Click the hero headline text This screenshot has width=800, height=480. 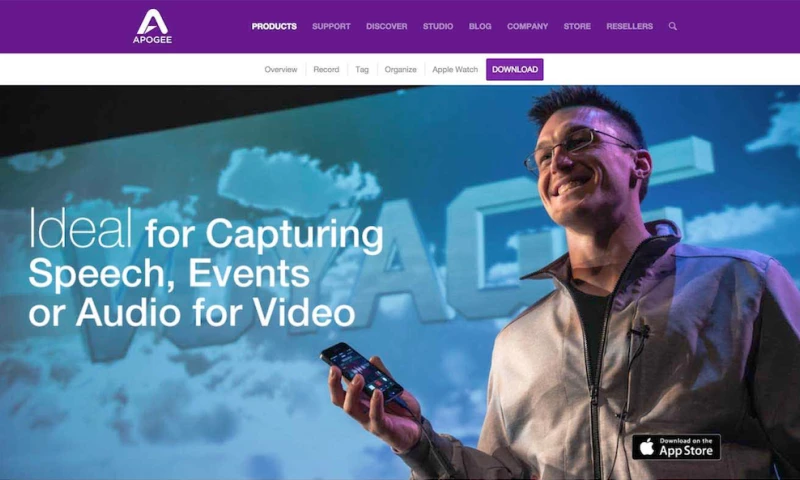[x=206, y=267]
